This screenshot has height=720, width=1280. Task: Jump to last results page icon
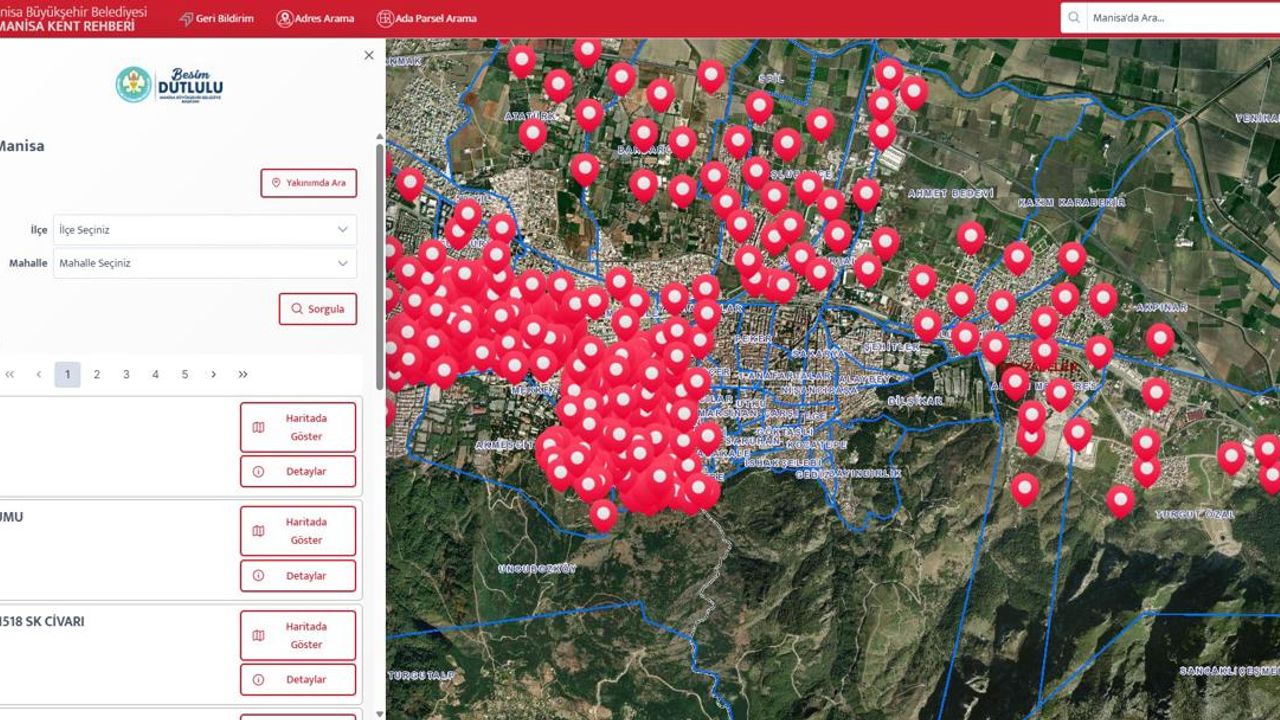(243, 375)
